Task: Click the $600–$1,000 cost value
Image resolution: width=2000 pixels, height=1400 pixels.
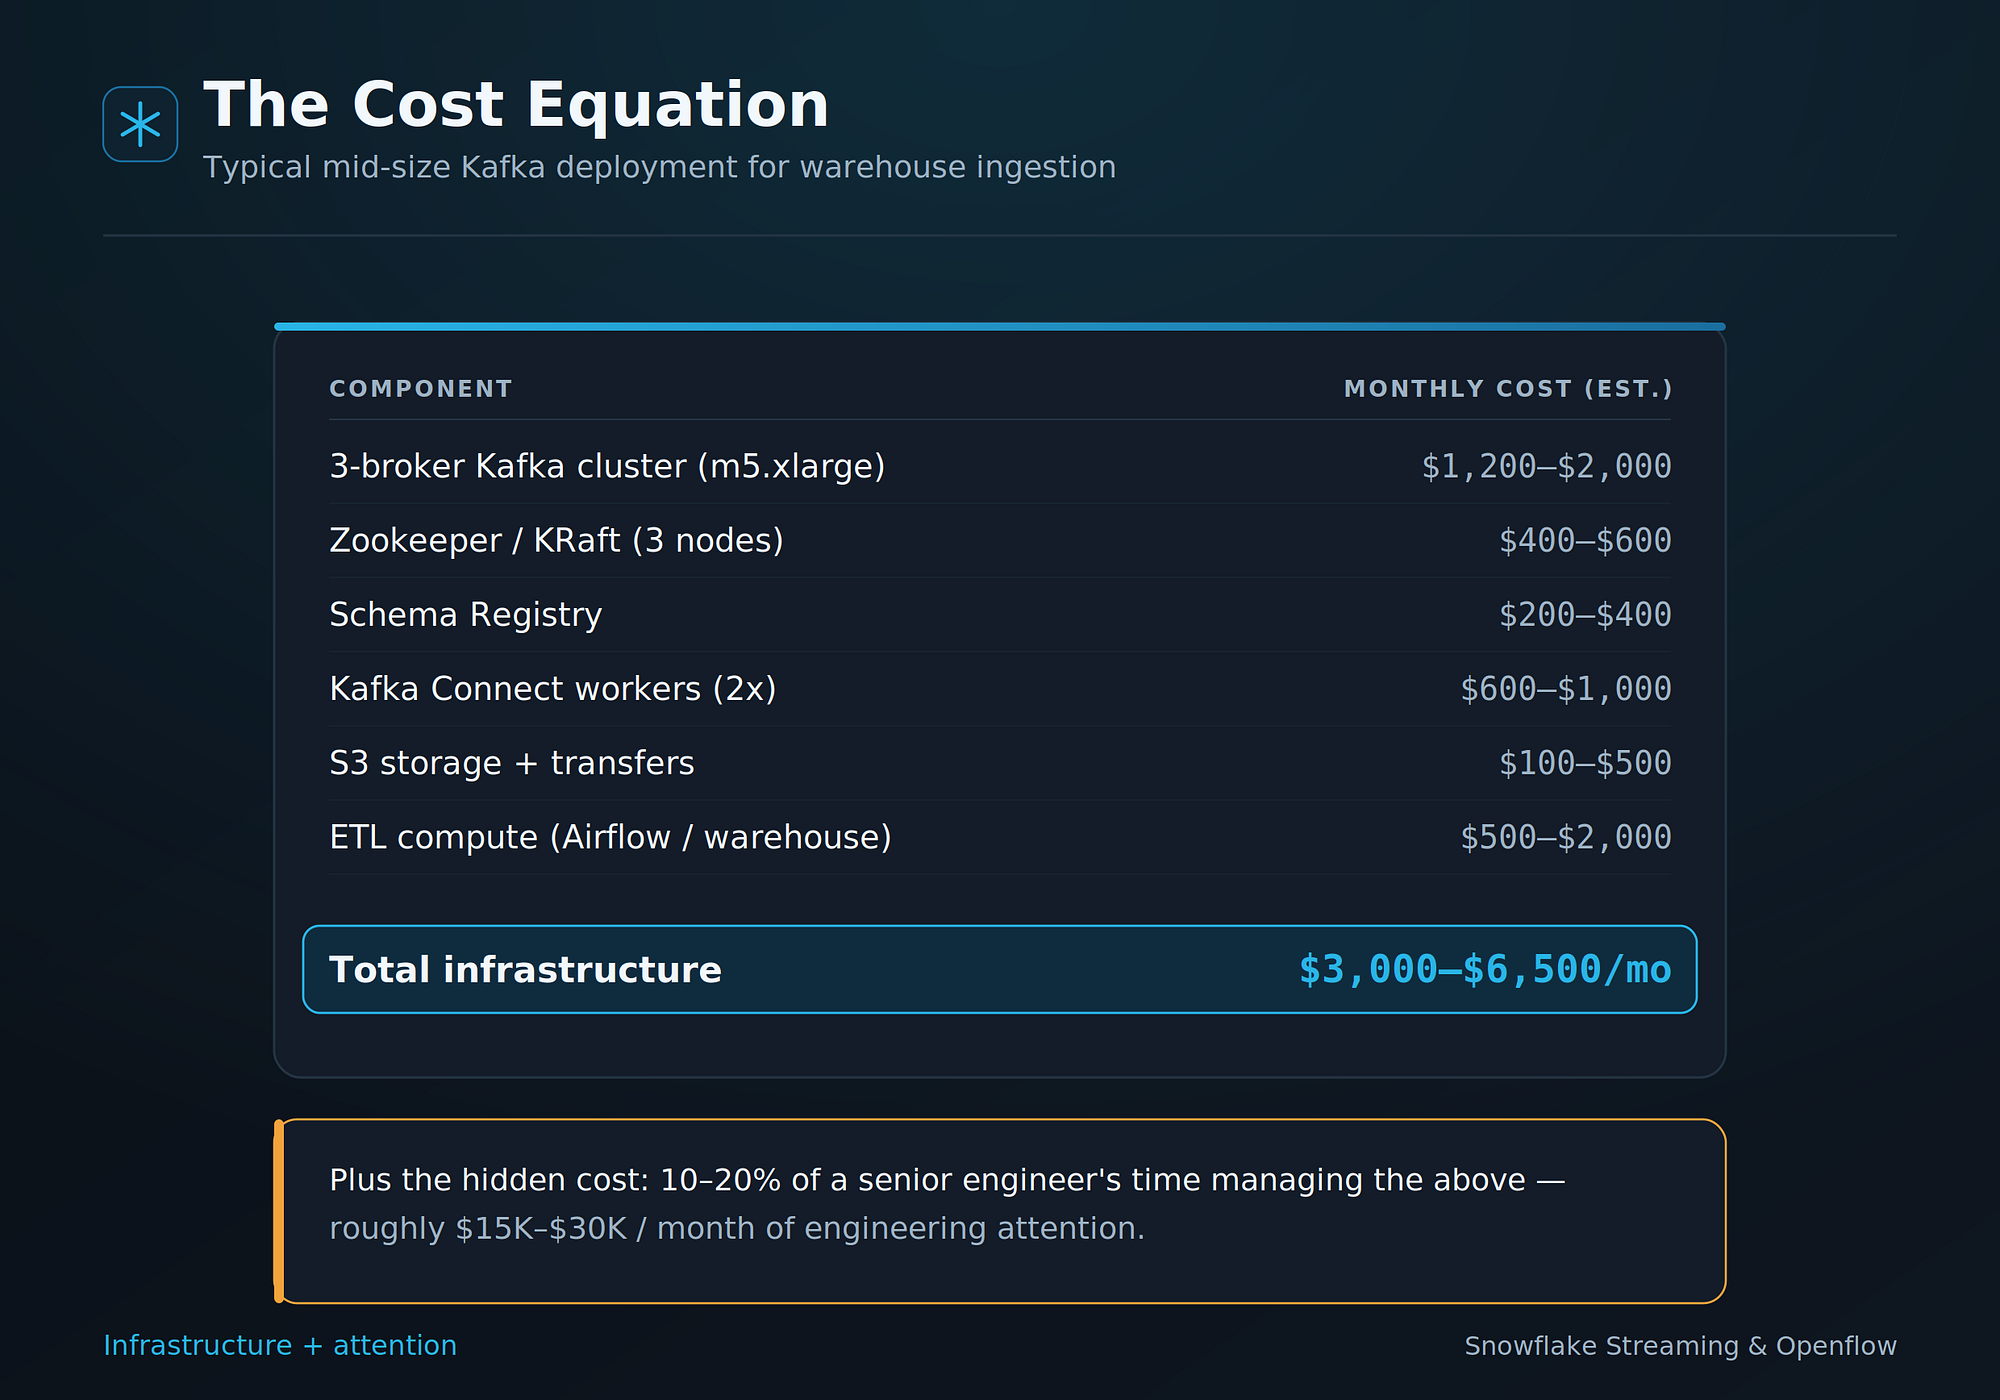Action: (x=1565, y=688)
